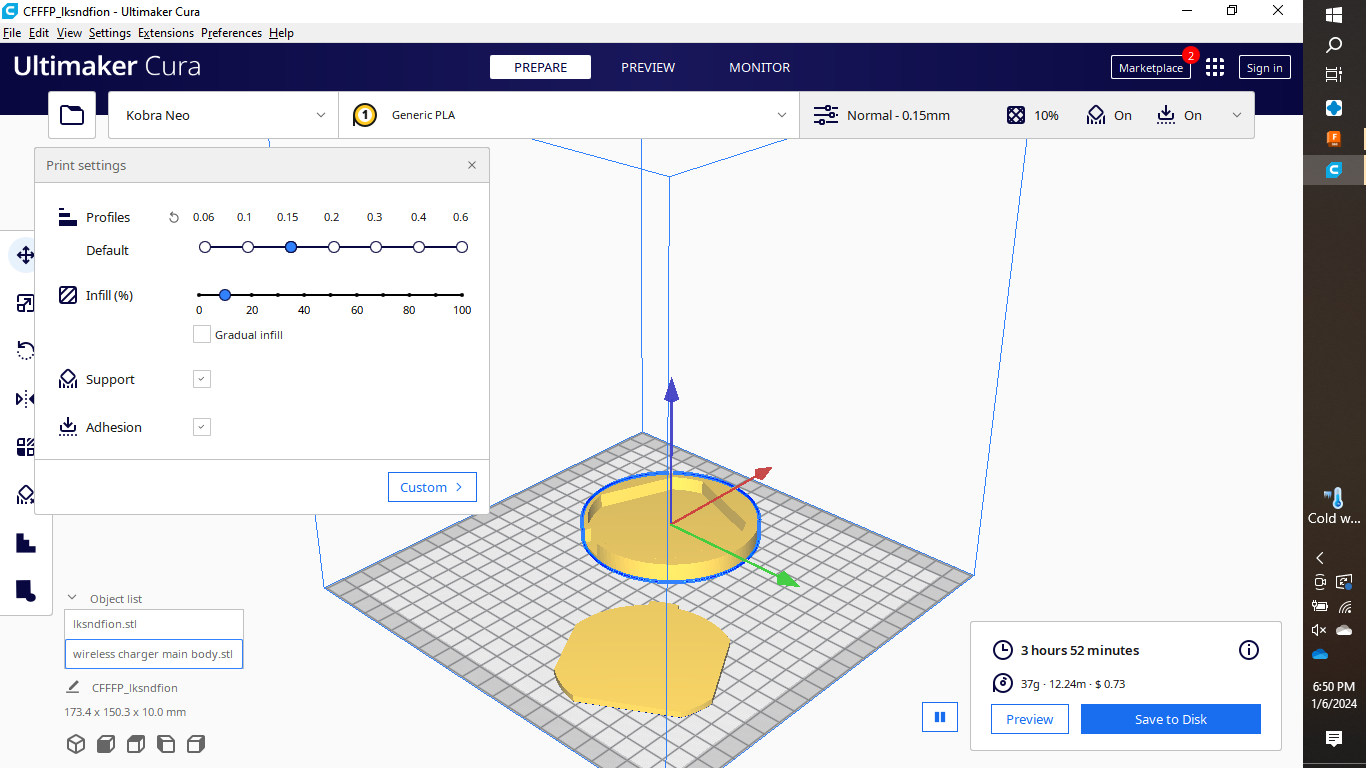Screen dimensions: 1366x768
Task: Reset profile with the undo arrow icon
Action: 174,217
